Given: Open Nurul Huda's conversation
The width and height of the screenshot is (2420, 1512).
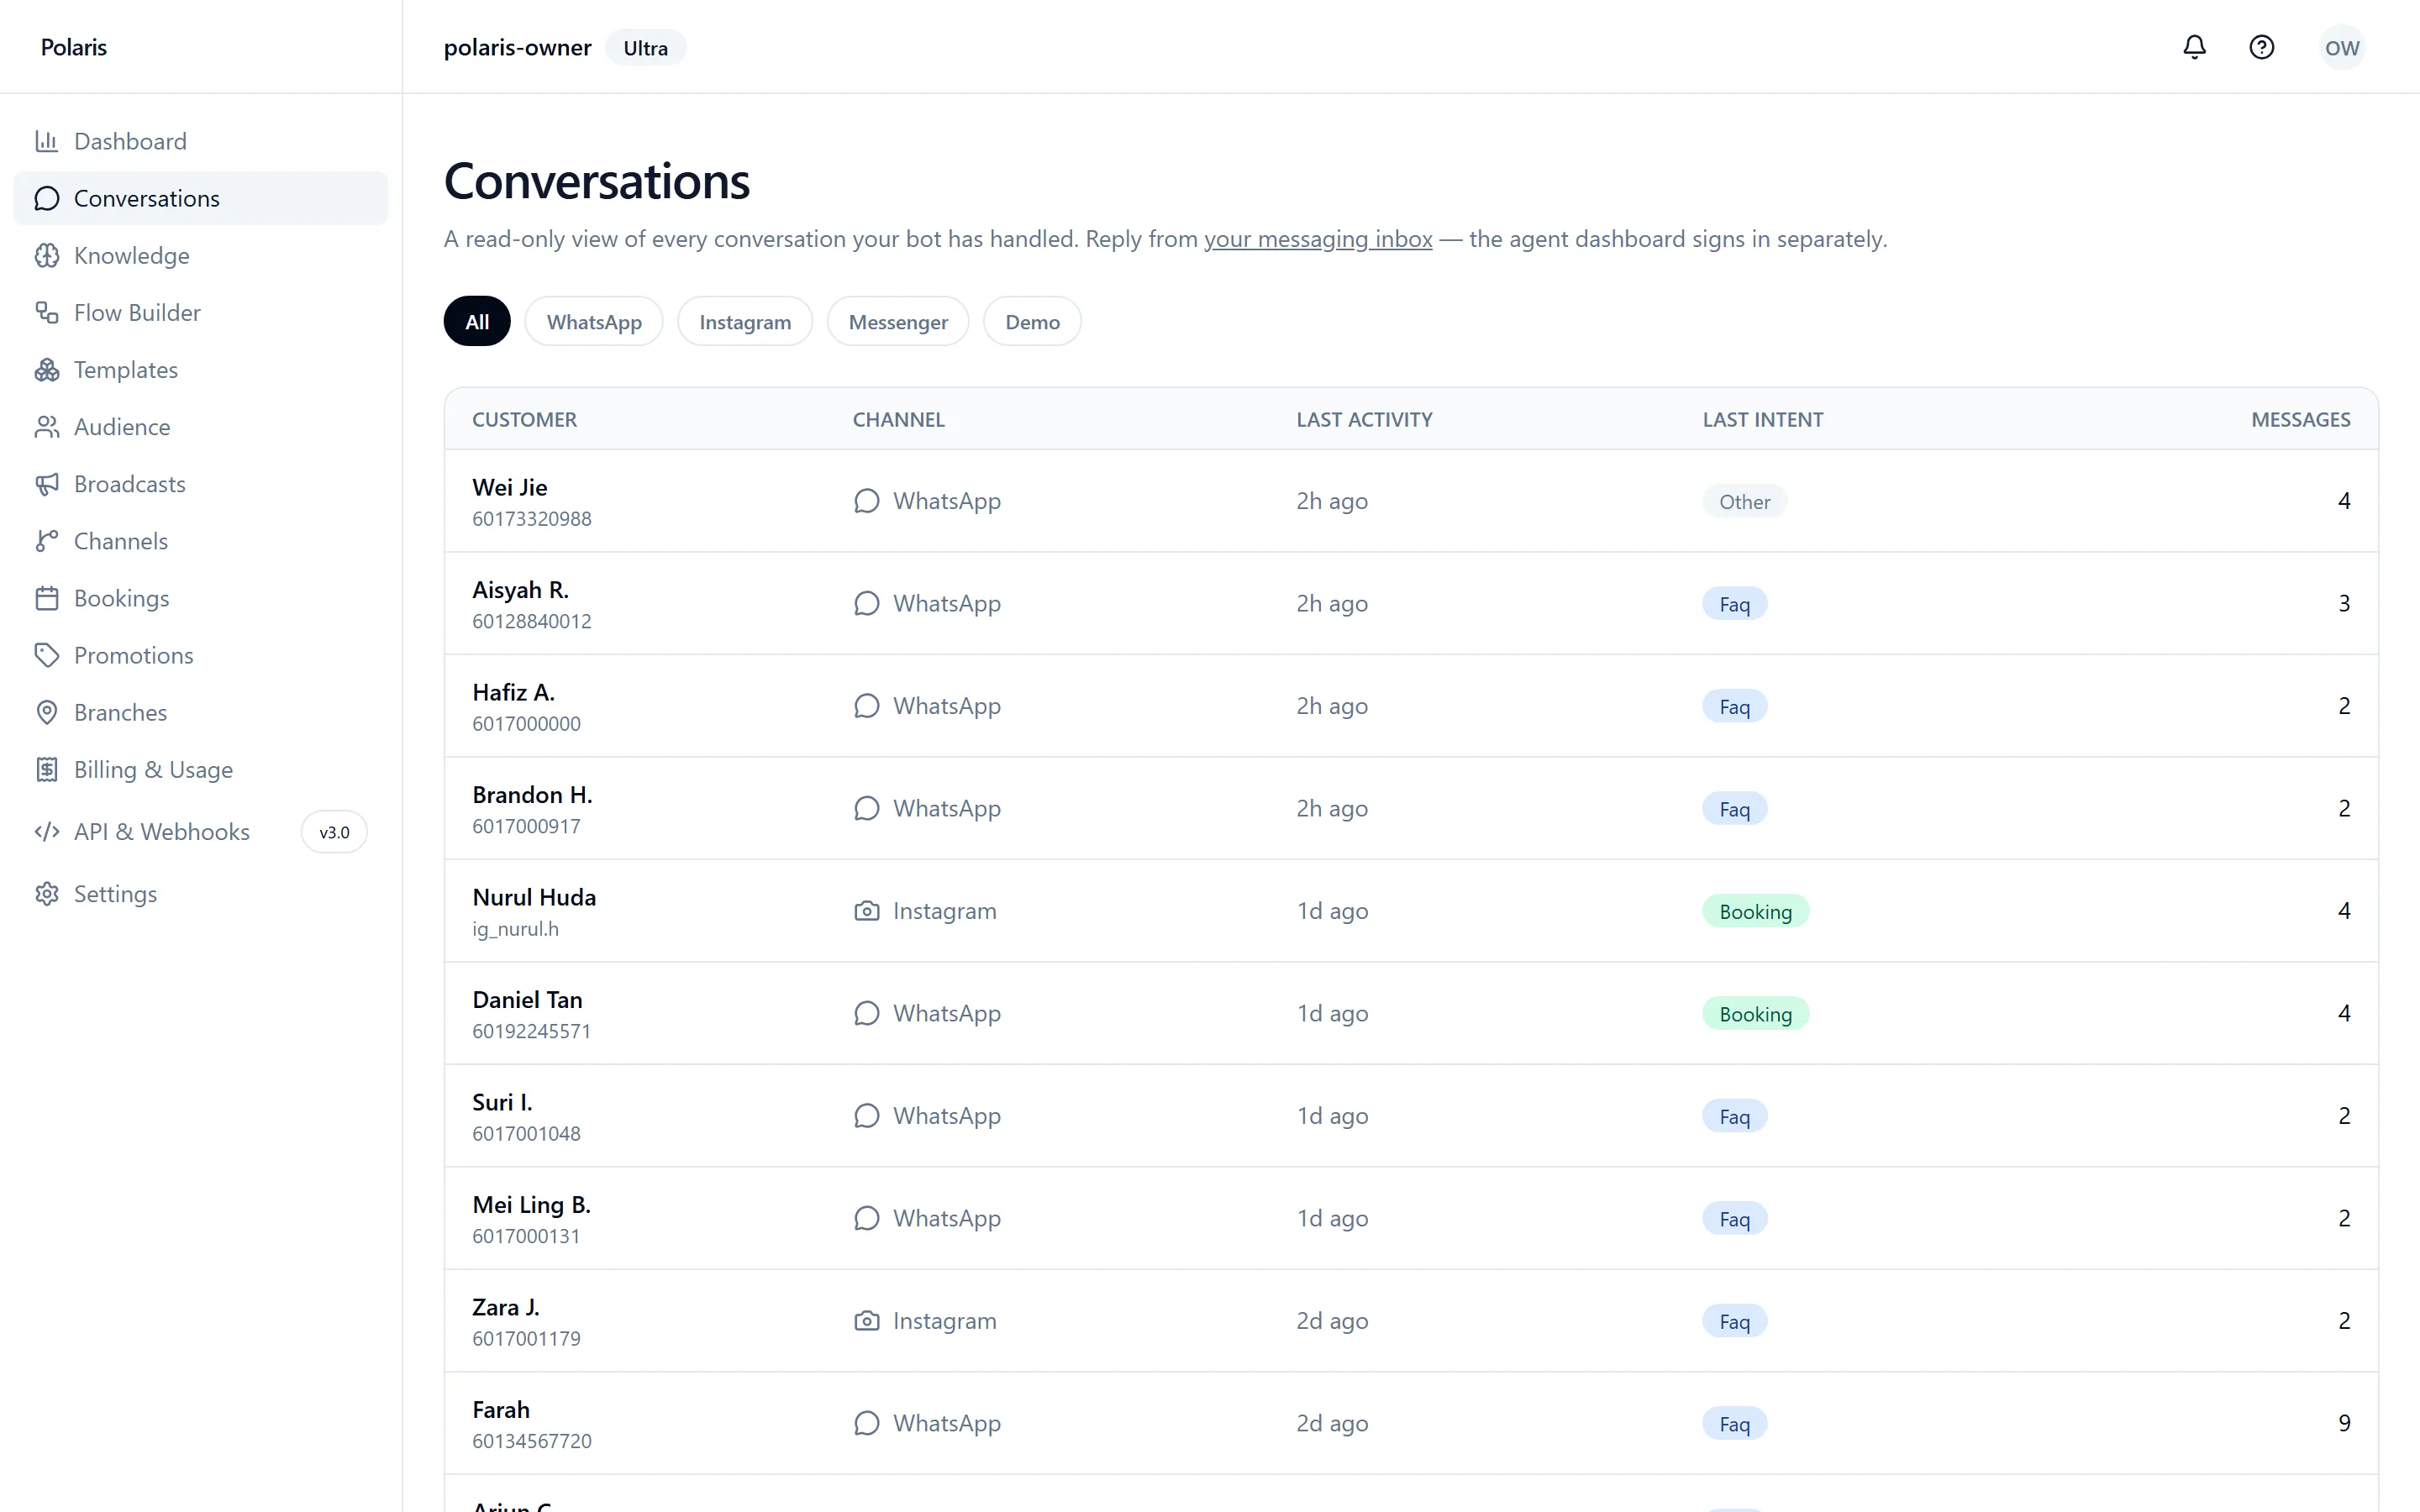Looking at the screenshot, I should [x=1411, y=911].
